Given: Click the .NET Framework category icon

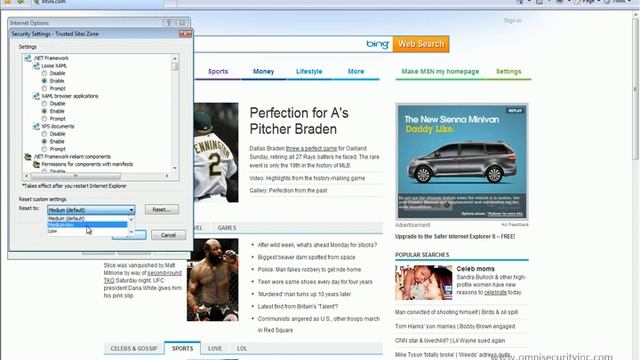Looking at the screenshot, I should tap(28, 58).
